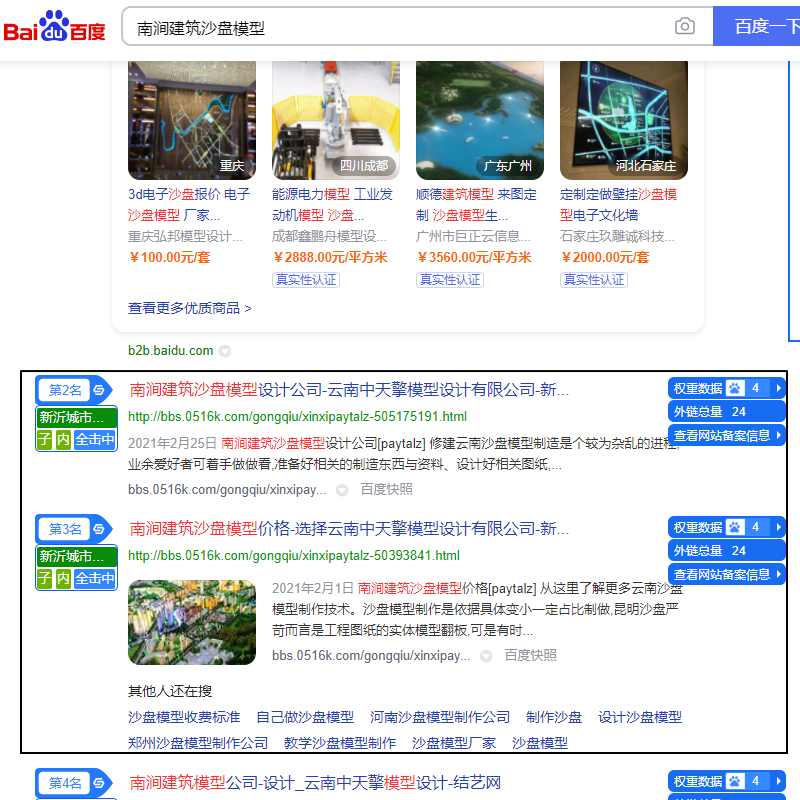Open the 河北石家庄 product thumbnail
The image size is (800, 800).
point(623,120)
